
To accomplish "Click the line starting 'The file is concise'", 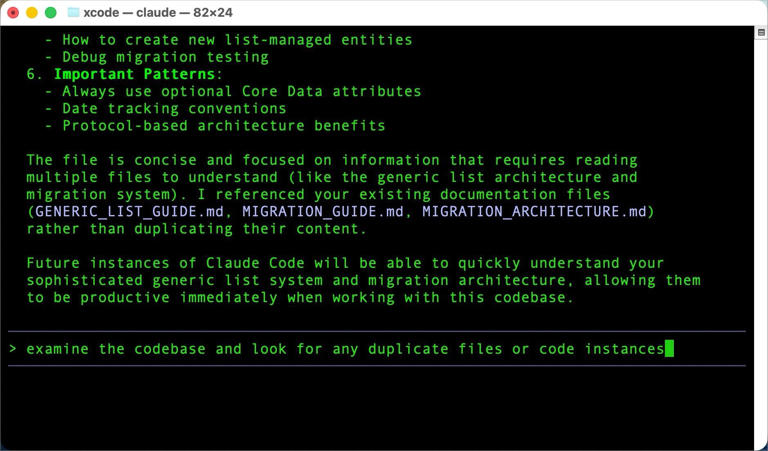I will coord(332,160).
